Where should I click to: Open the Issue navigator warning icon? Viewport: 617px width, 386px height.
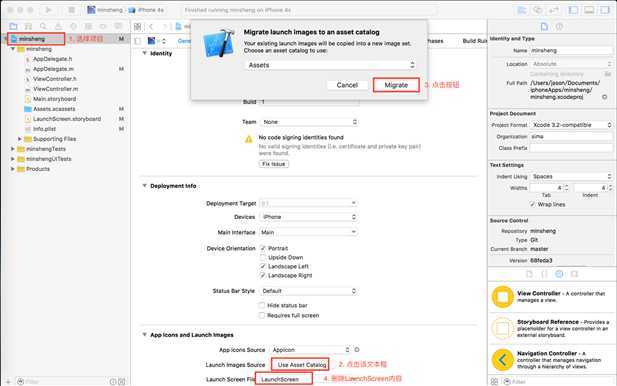(x=58, y=26)
